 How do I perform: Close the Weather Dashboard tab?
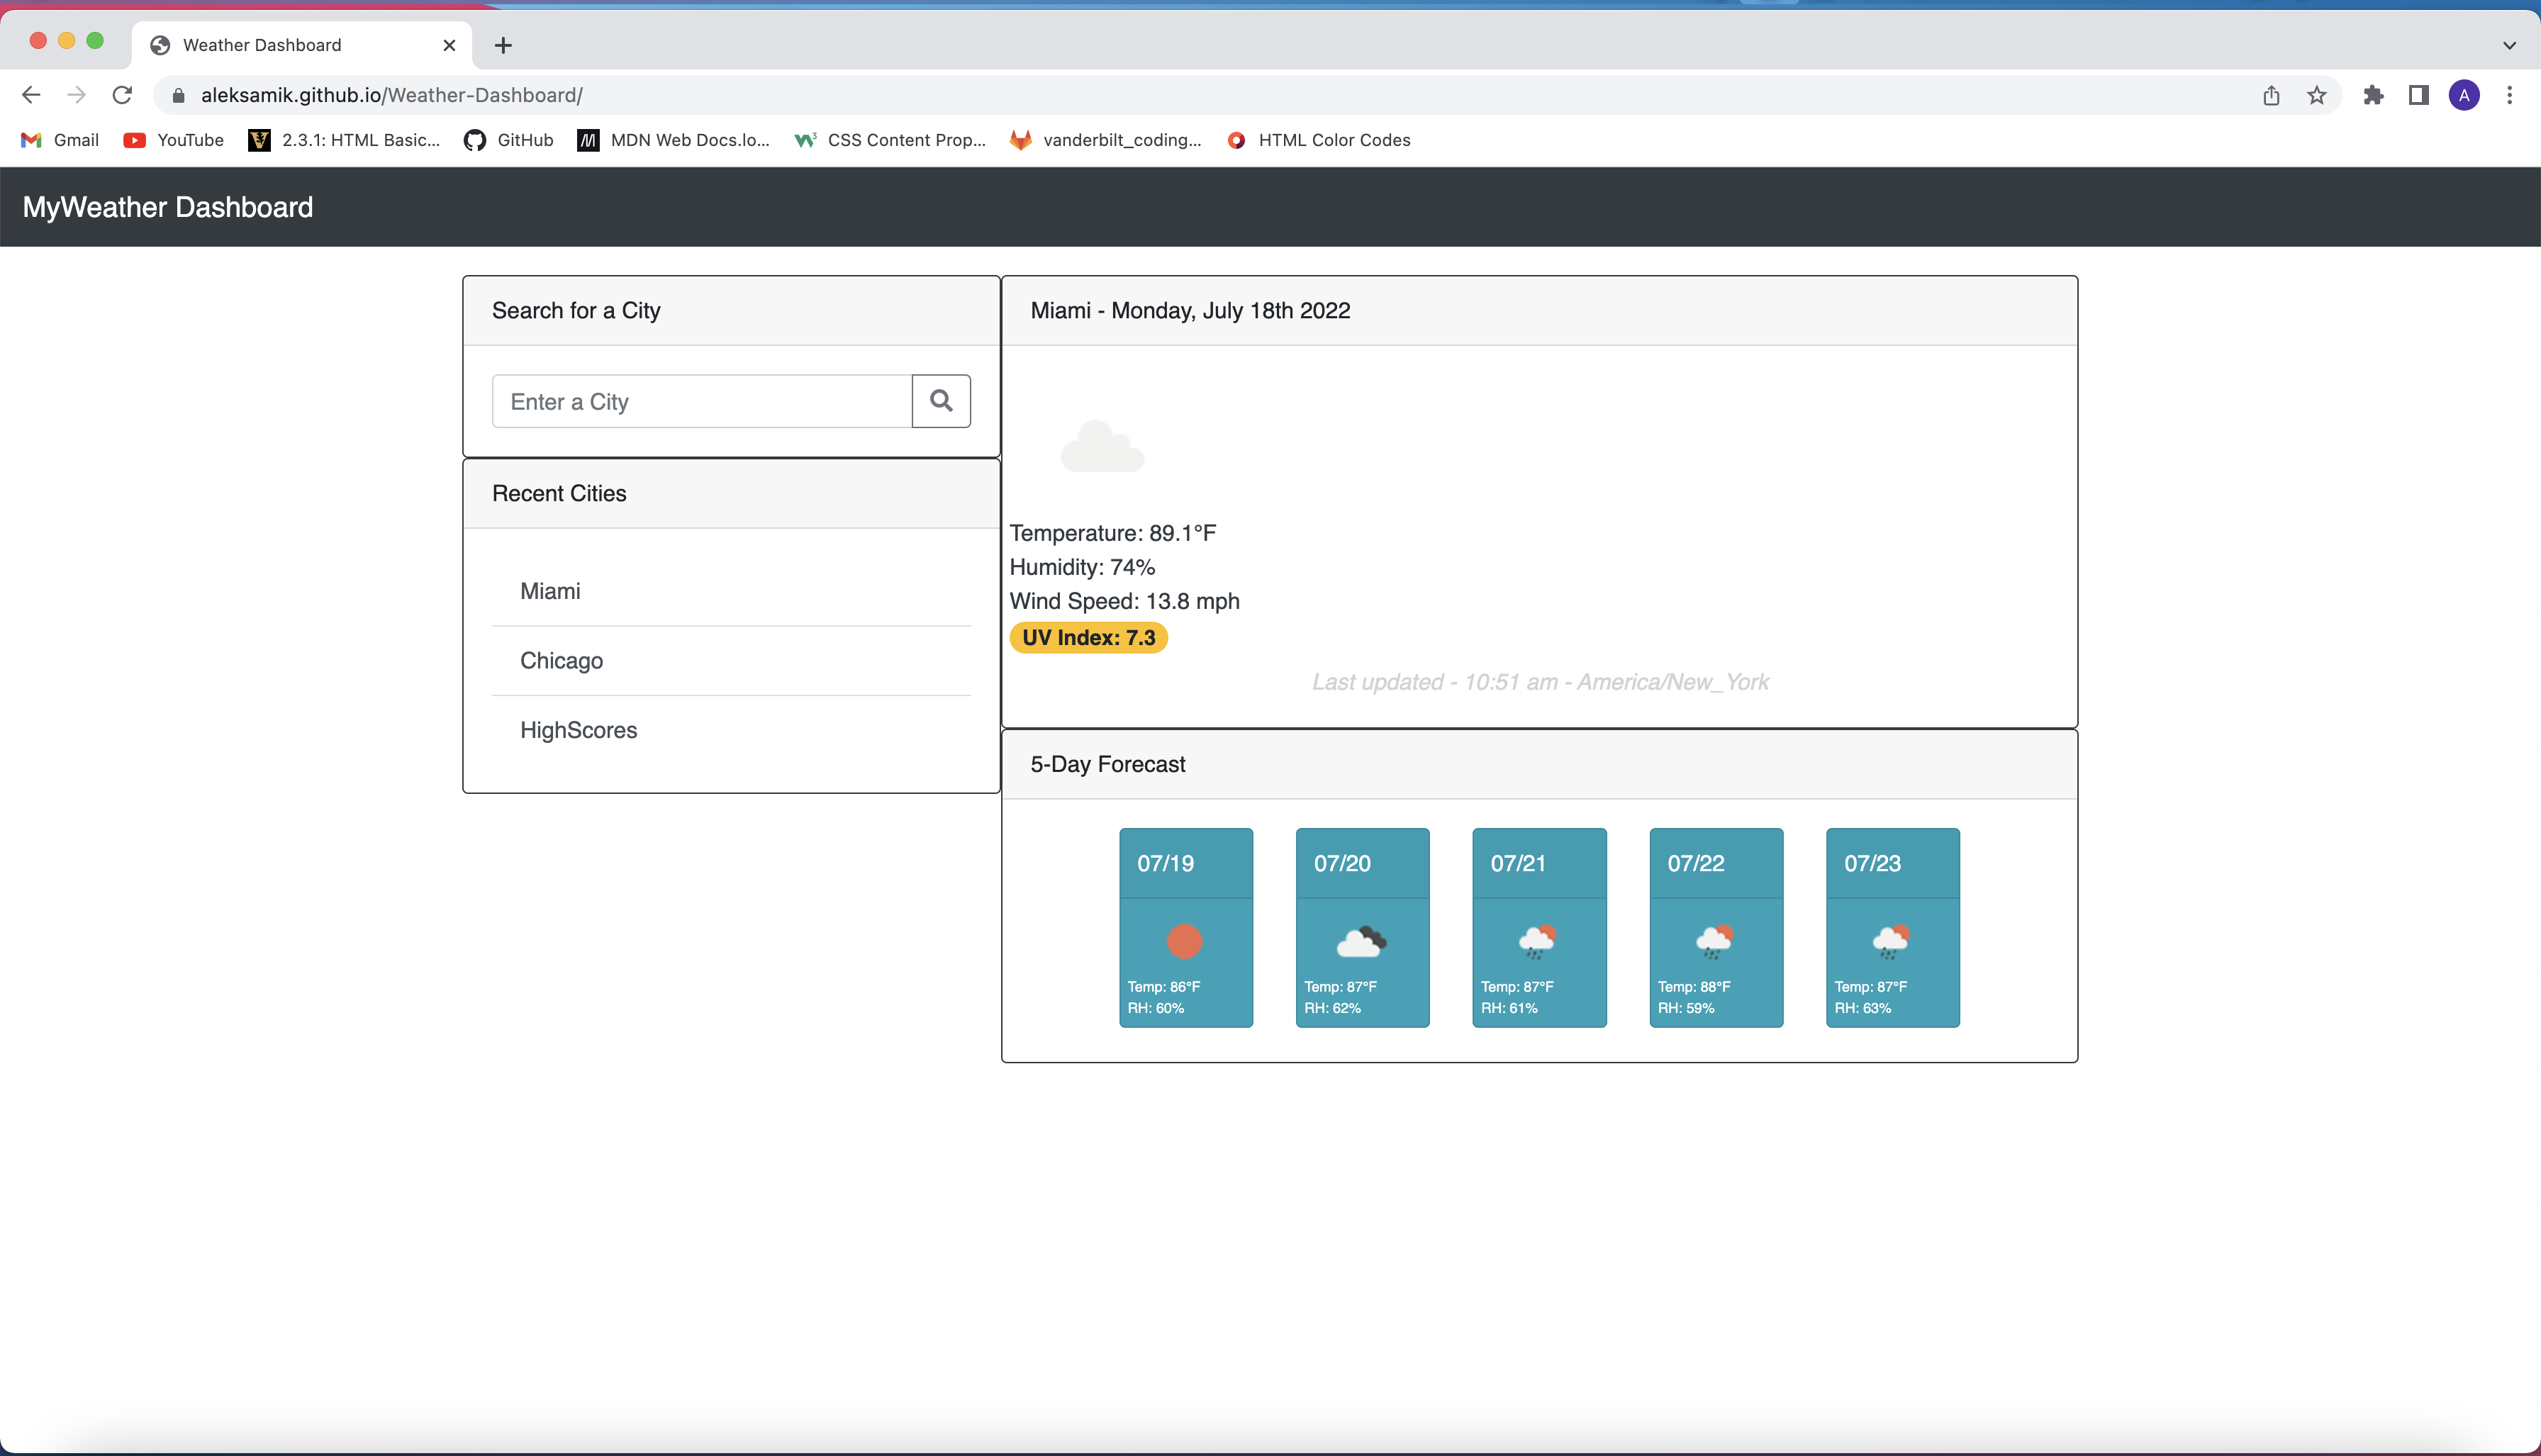(449, 45)
